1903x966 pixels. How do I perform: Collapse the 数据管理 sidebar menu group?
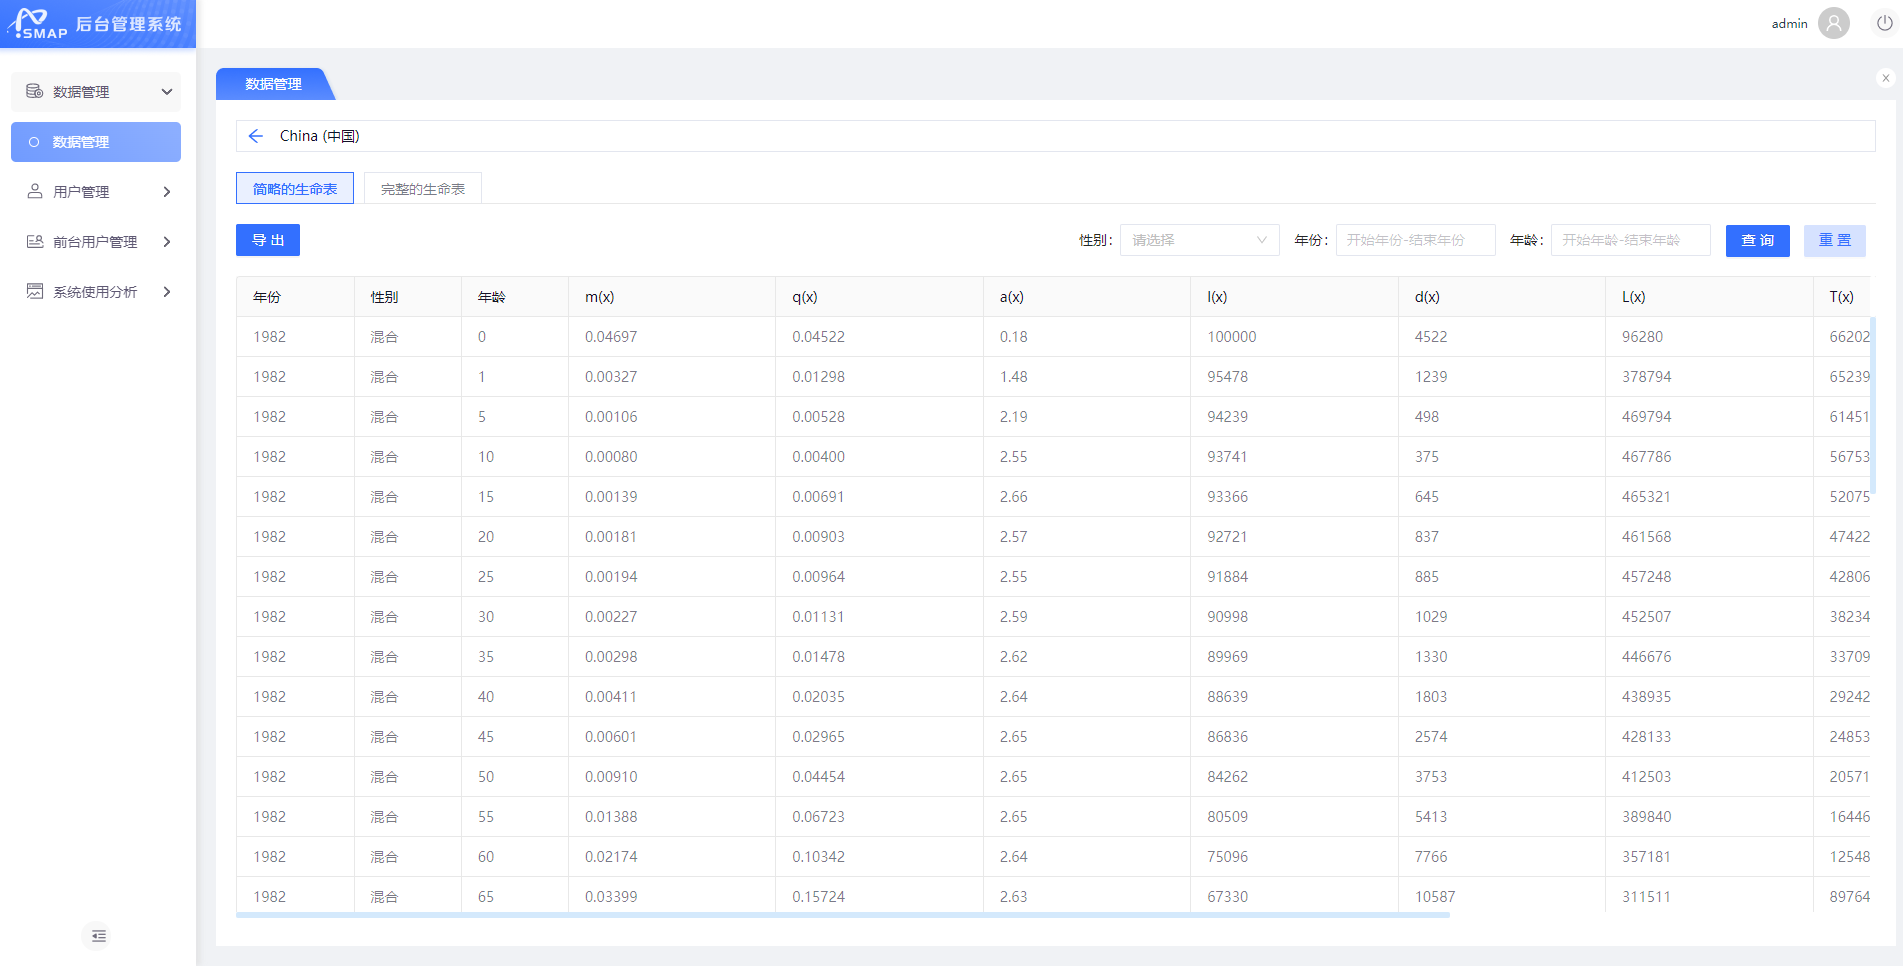click(167, 92)
